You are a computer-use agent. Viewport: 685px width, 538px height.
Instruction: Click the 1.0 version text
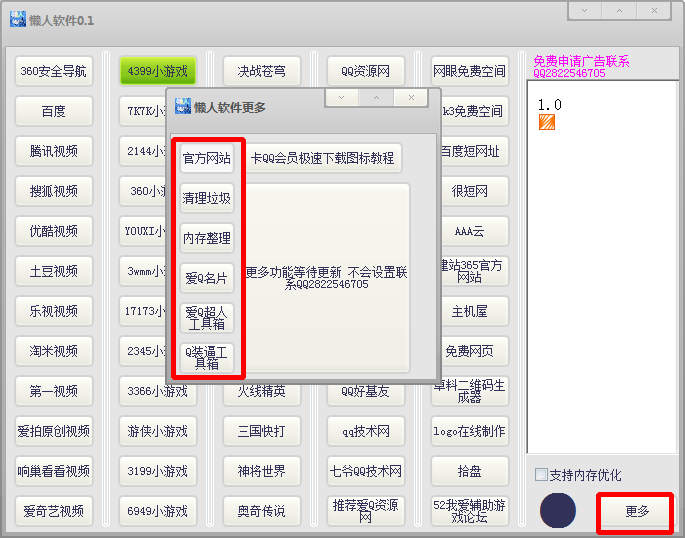(x=549, y=105)
